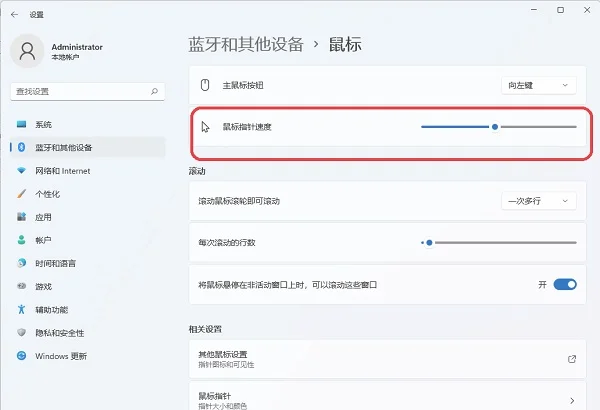Open the 向左键 primary button dropdown

(x=538, y=85)
